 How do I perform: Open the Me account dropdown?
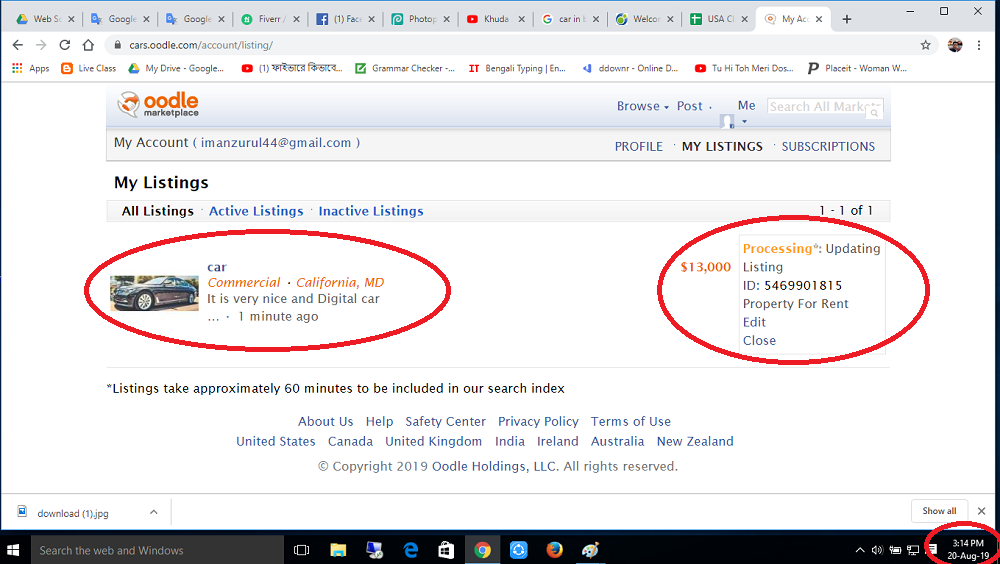pos(746,110)
